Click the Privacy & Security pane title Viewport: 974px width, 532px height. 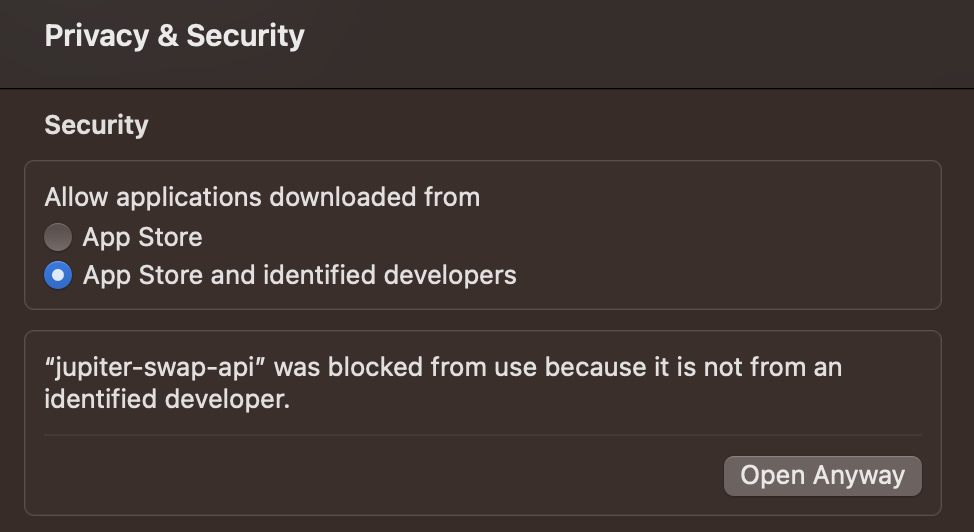pos(174,36)
